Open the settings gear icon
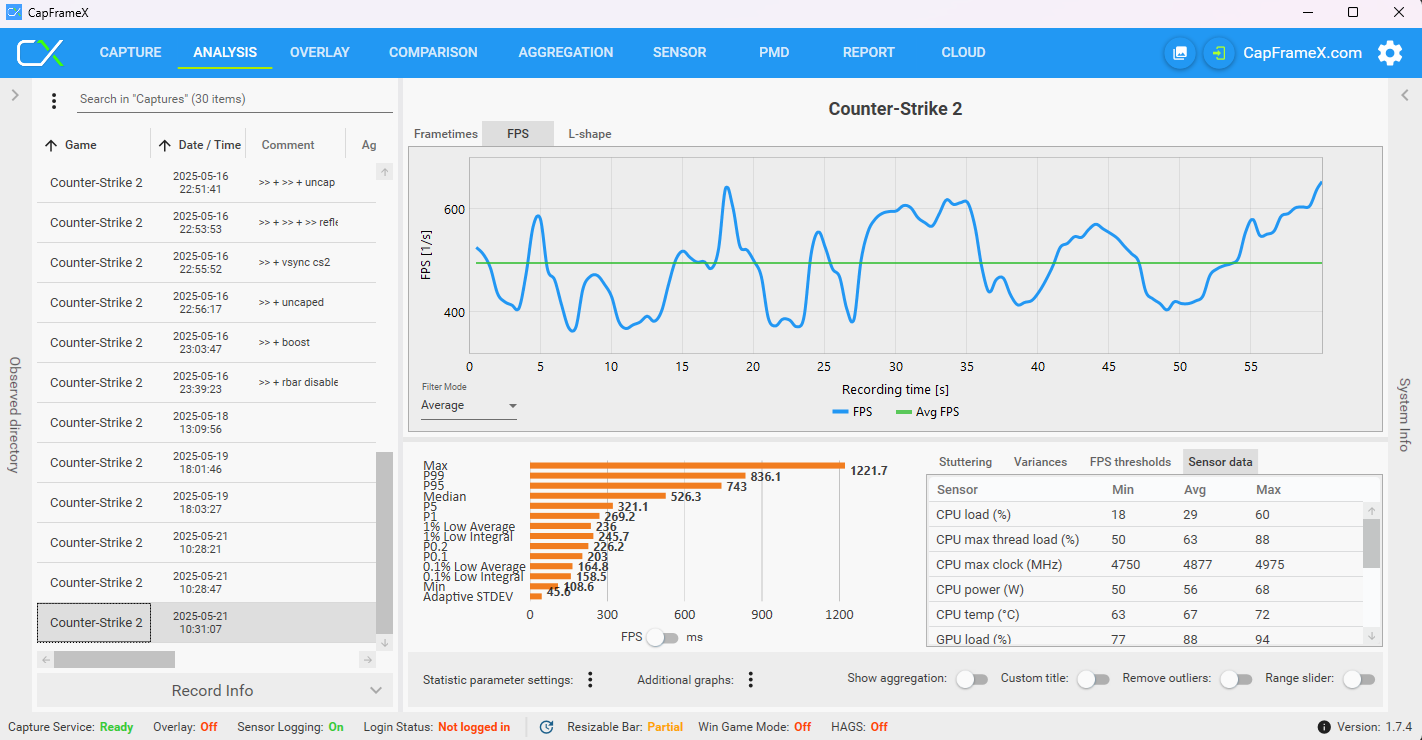The height and width of the screenshot is (740, 1422). tap(1390, 53)
